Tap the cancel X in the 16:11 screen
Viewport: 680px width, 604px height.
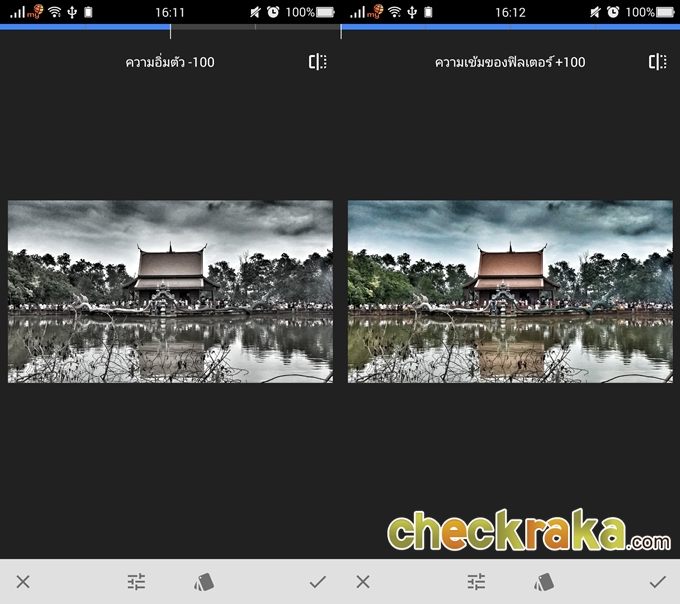tap(23, 581)
